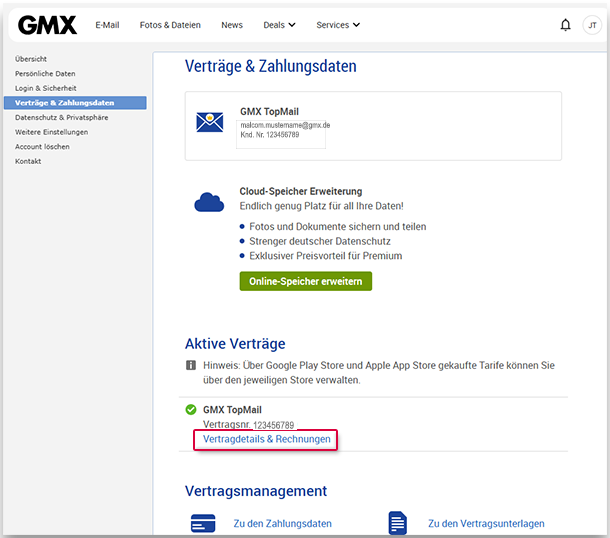Choose Account löschen in sidebar

pyautogui.click(x=42, y=147)
